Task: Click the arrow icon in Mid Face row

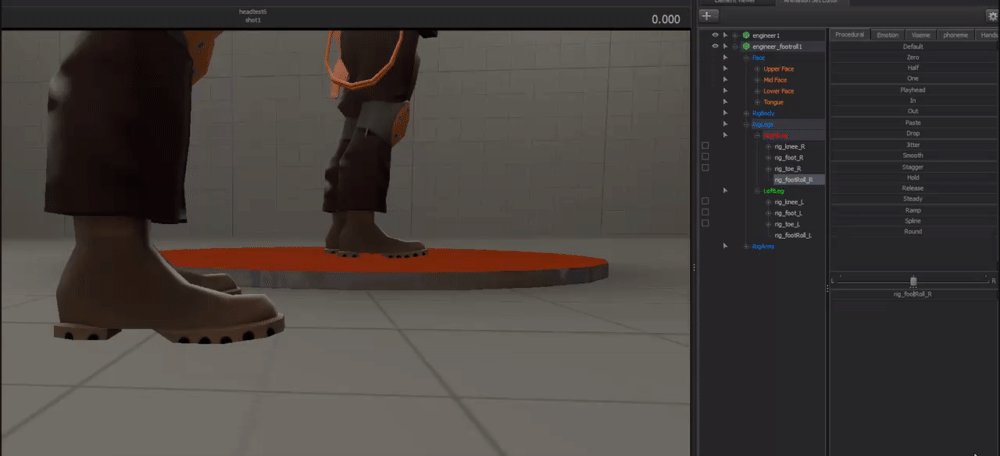Action: [725, 80]
